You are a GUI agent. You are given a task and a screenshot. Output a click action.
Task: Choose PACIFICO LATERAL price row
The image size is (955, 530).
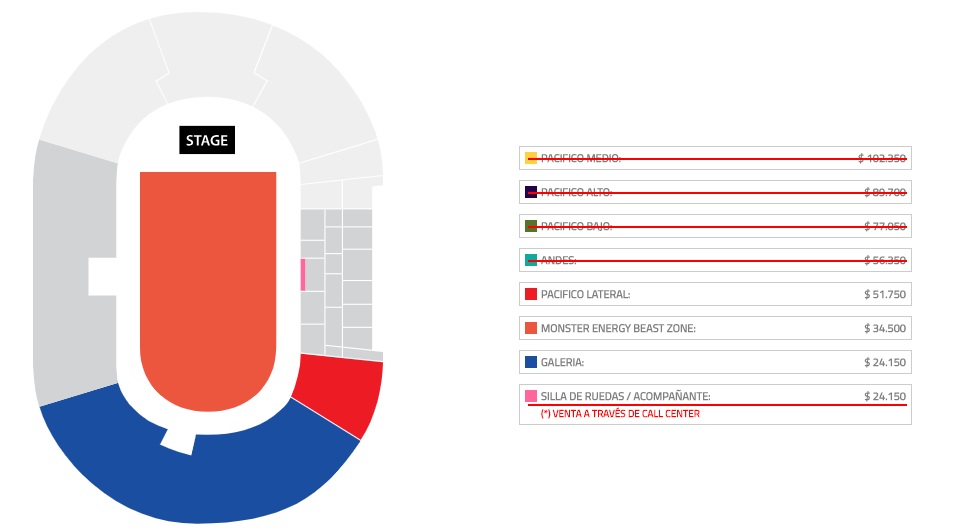(x=715, y=294)
